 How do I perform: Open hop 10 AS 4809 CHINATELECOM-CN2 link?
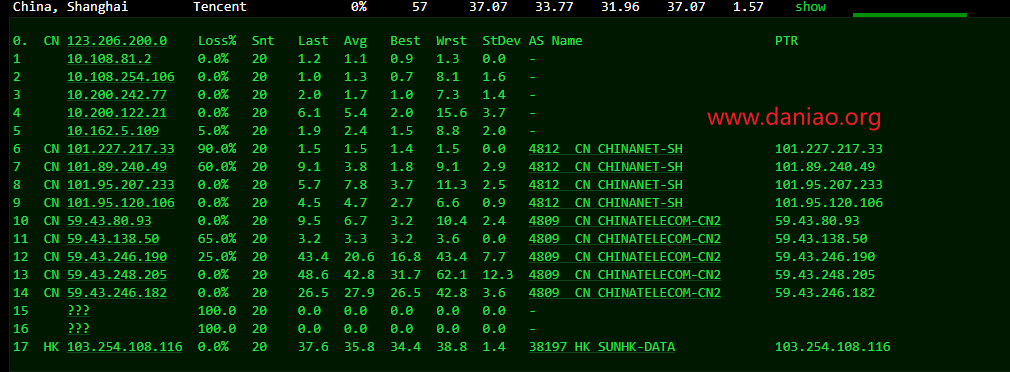[x=625, y=221]
